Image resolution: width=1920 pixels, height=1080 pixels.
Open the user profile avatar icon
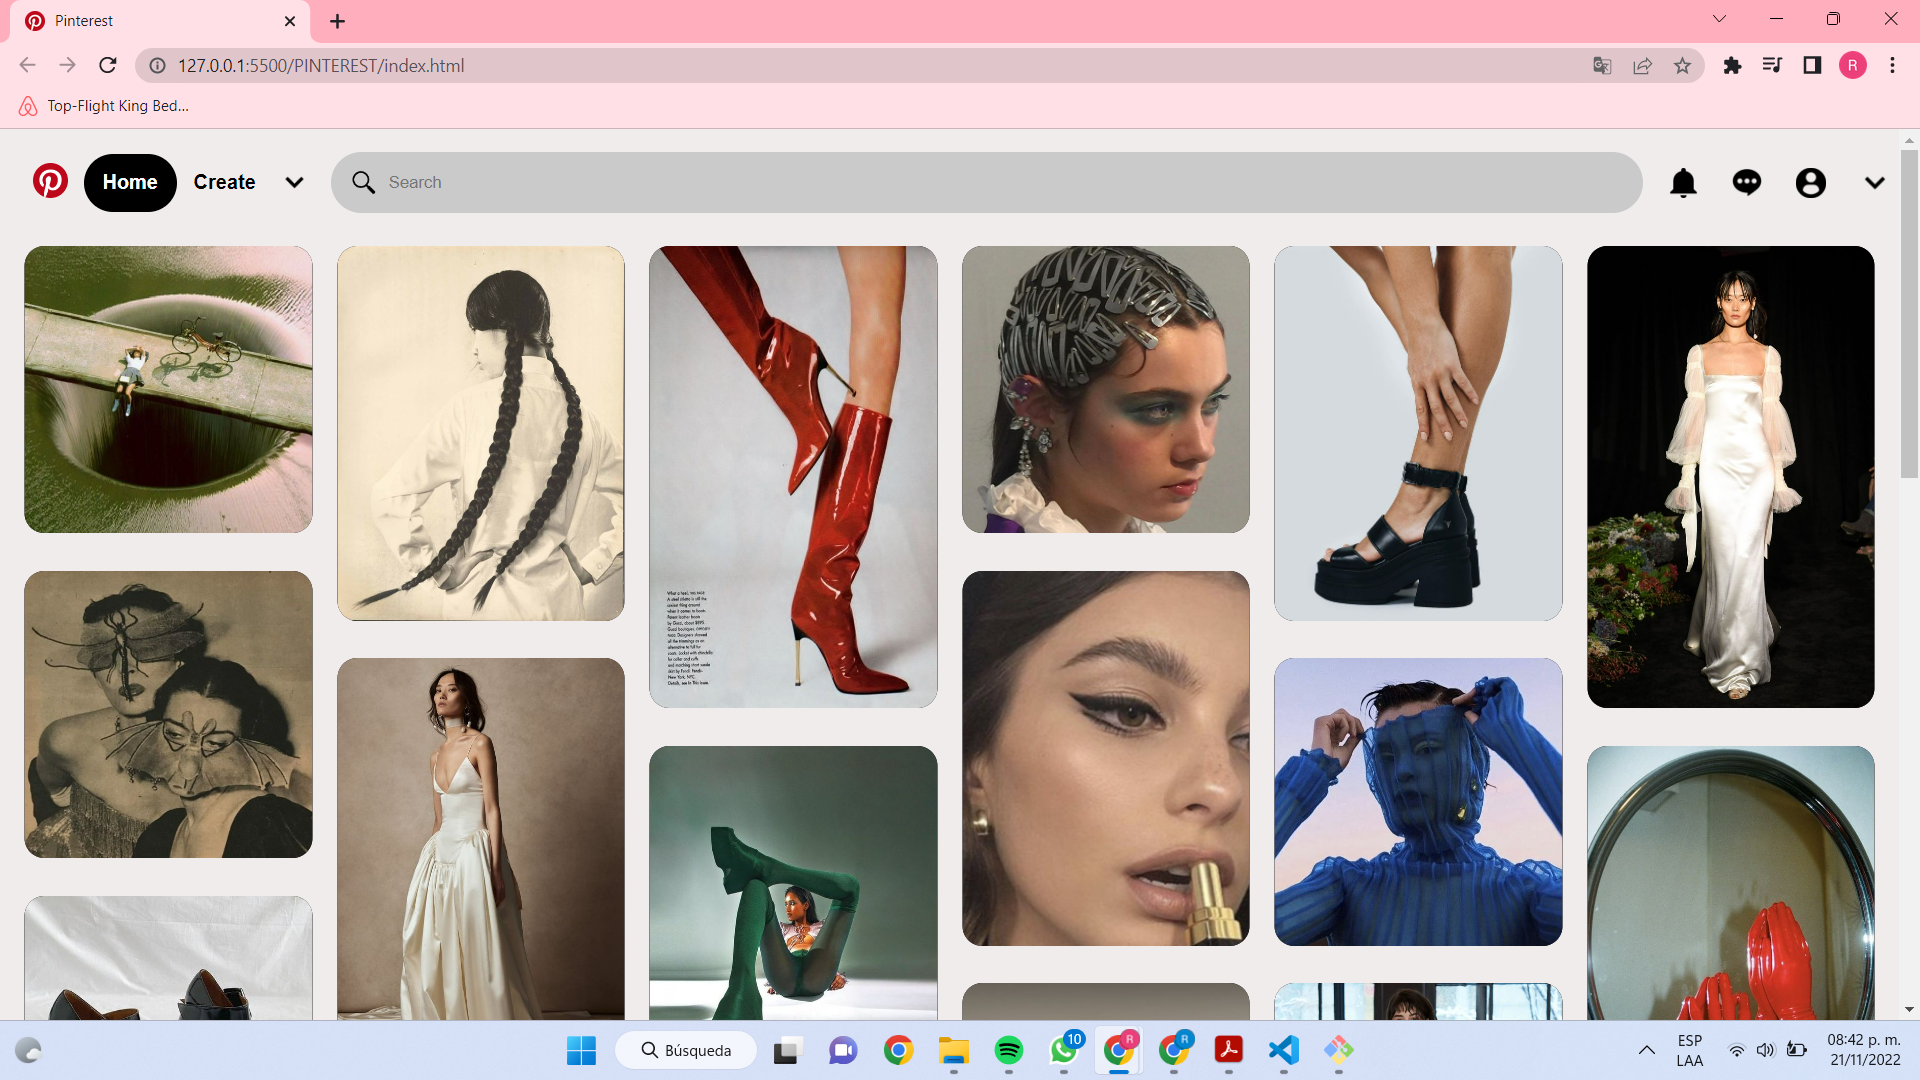(1811, 183)
